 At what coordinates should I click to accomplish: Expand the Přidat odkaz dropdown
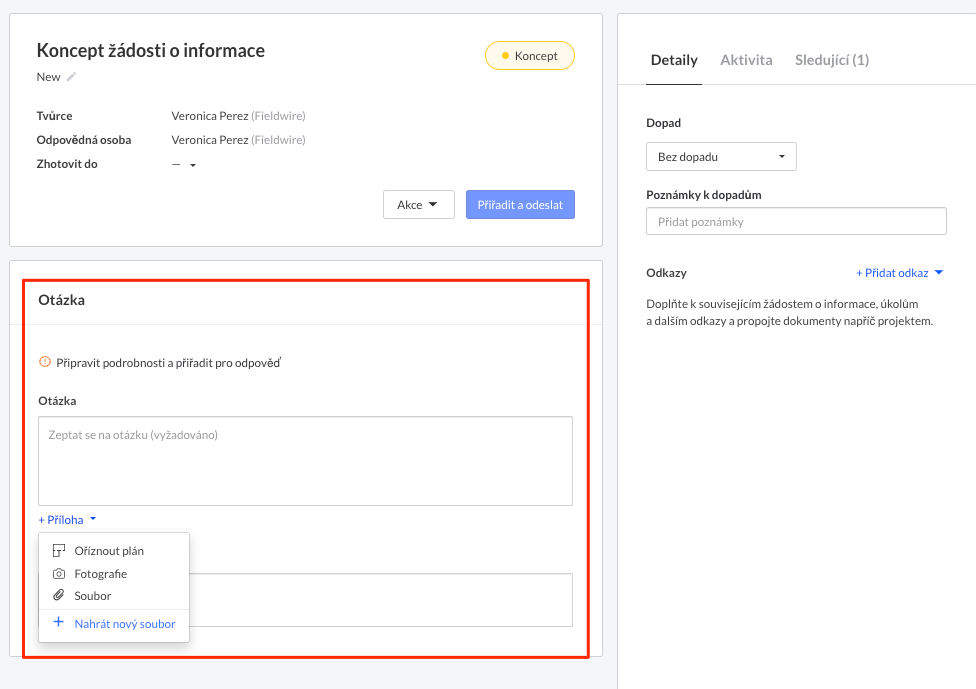coord(899,273)
